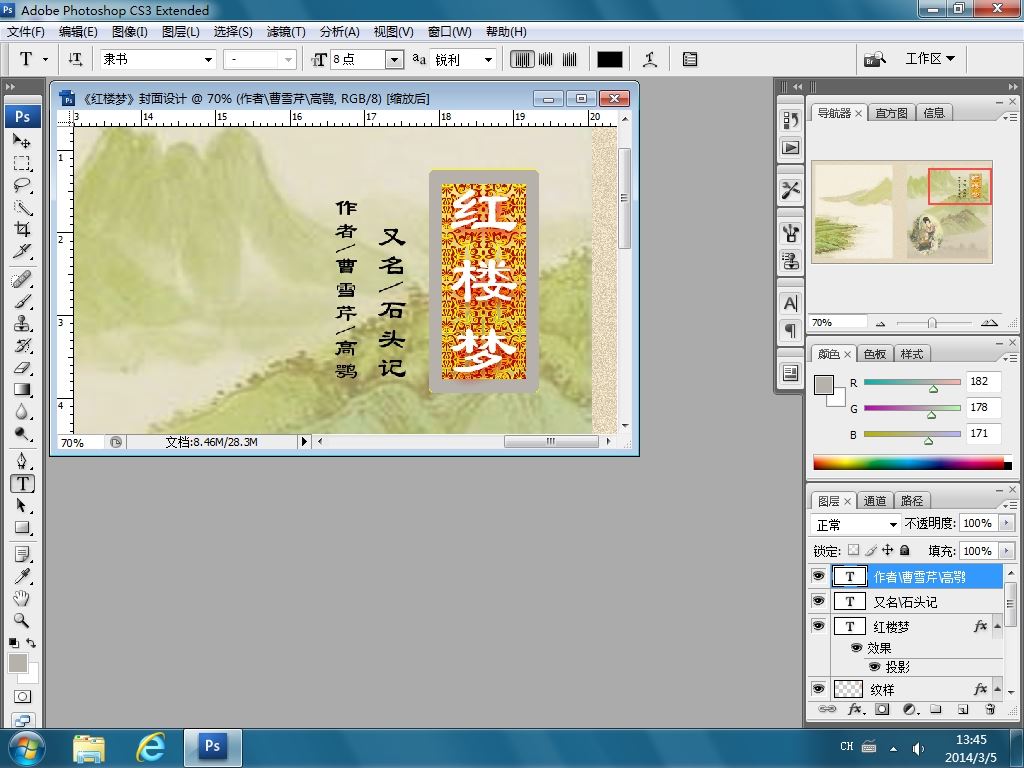Open Internet Explorer from the taskbar
This screenshot has height=768, width=1024.
pos(151,746)
